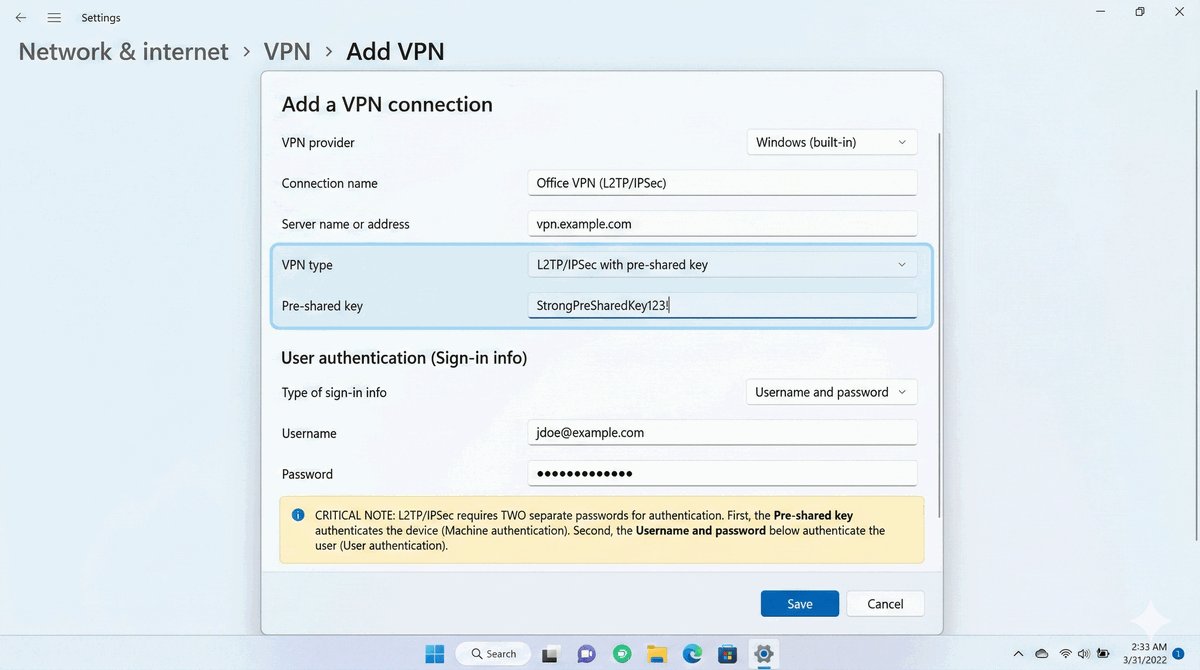Click the Pre-shared key input field

coord(721,306)
